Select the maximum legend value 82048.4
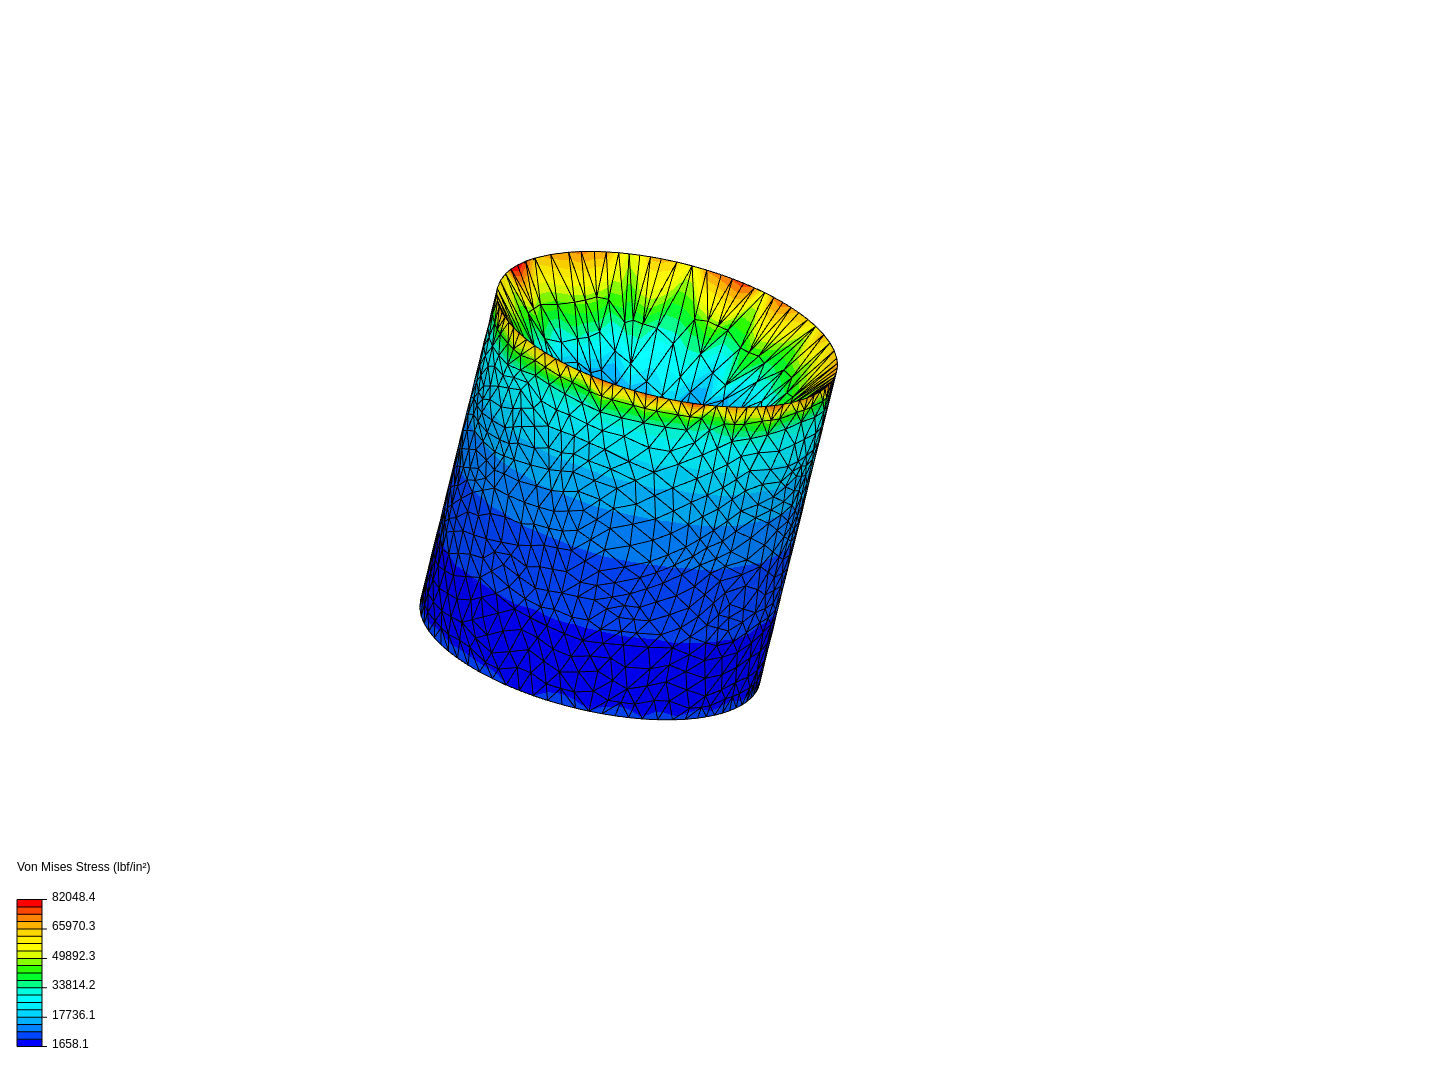Image resolution: width=1440 pixels, height=1080 pixels. tap(73, 897)
